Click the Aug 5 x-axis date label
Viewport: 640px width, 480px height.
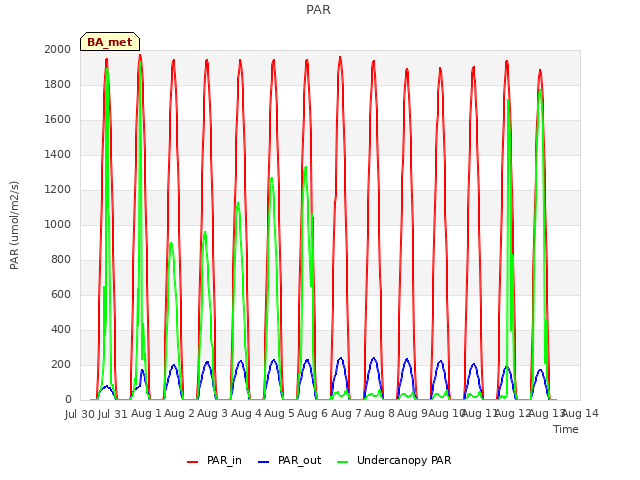click(x=279, y=414)
